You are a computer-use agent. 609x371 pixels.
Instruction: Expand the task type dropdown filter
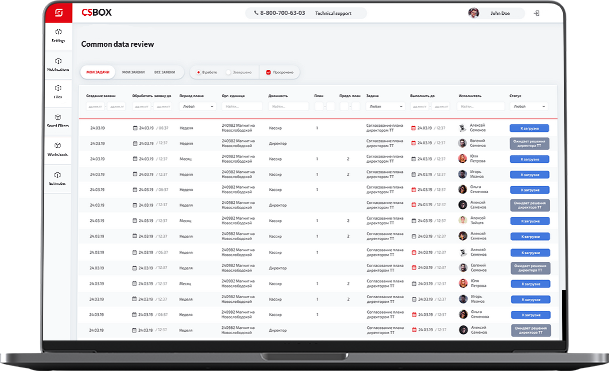(x=385, y=106)
